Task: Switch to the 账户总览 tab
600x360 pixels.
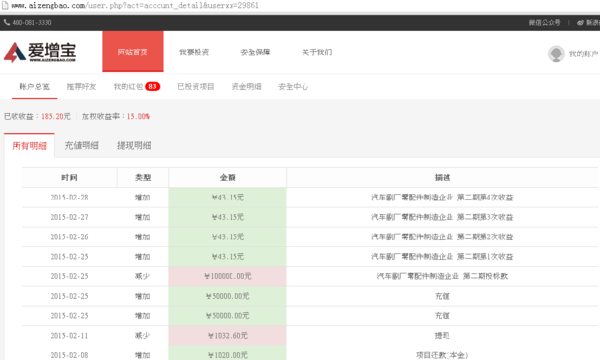Action: (x=34, y=86)
